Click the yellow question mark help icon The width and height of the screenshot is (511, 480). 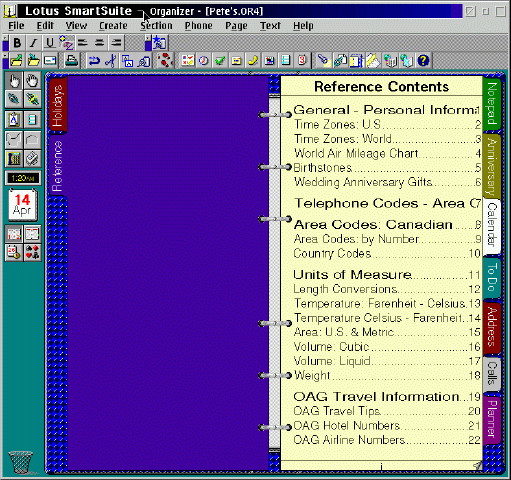423,61
